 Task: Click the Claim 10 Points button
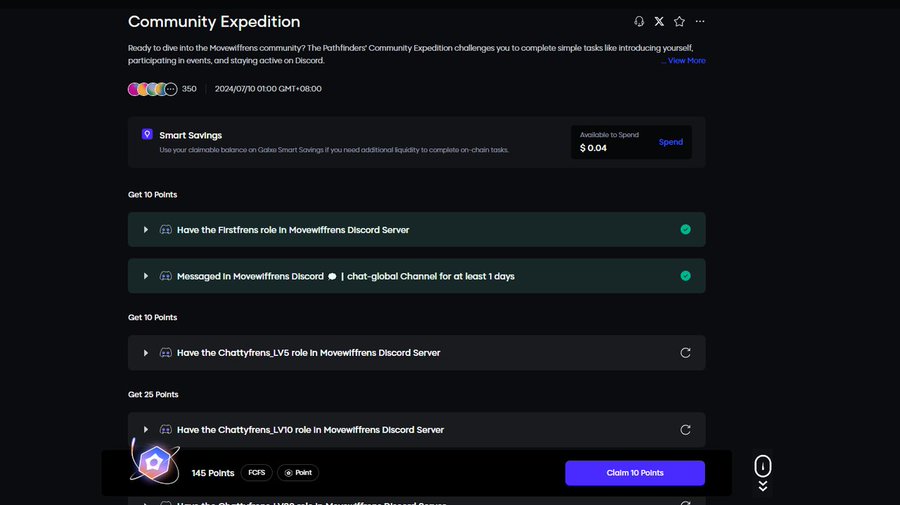(635, 473)
